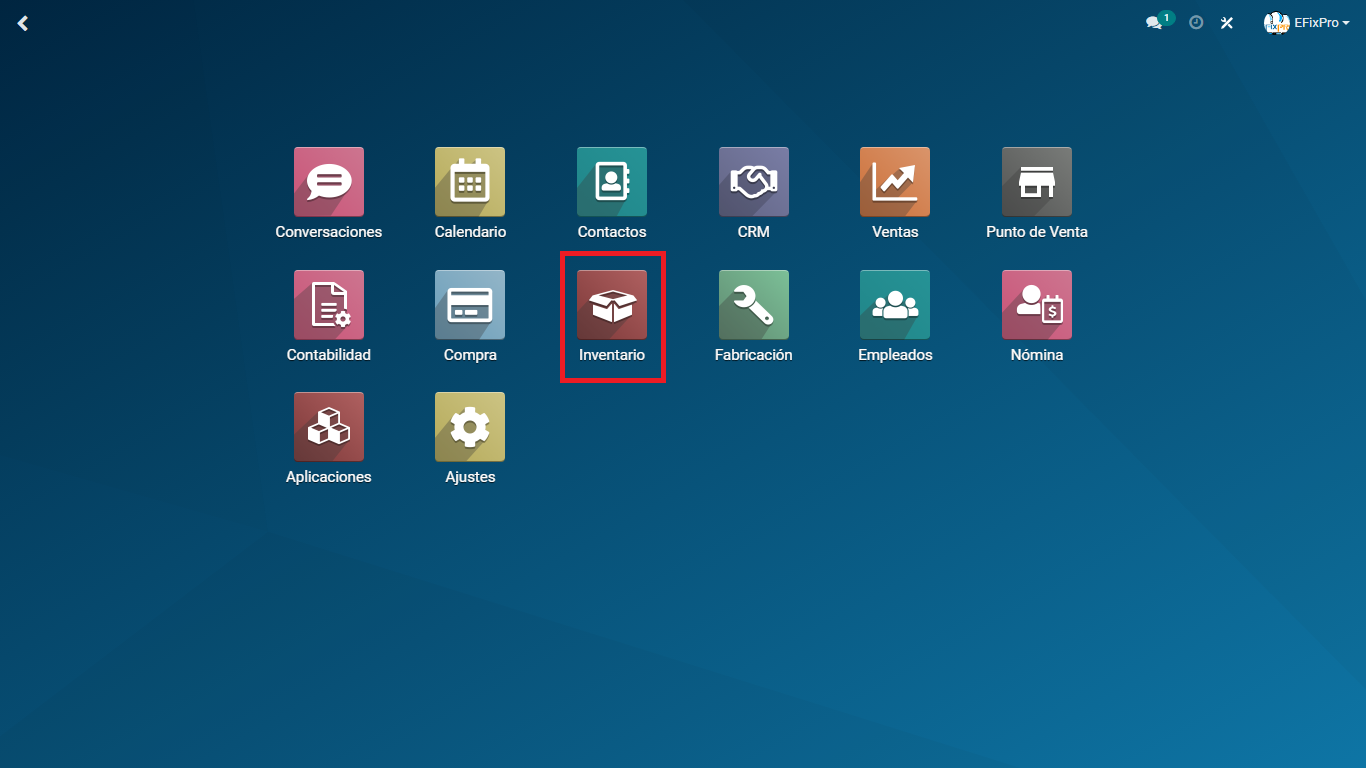Go back using the left arrow
Image resolution: width=1366 pixels, height=768 pixels.
pos(22,23)
